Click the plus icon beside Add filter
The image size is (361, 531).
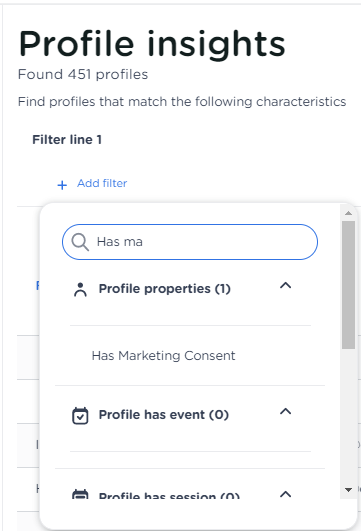(62, 185)
